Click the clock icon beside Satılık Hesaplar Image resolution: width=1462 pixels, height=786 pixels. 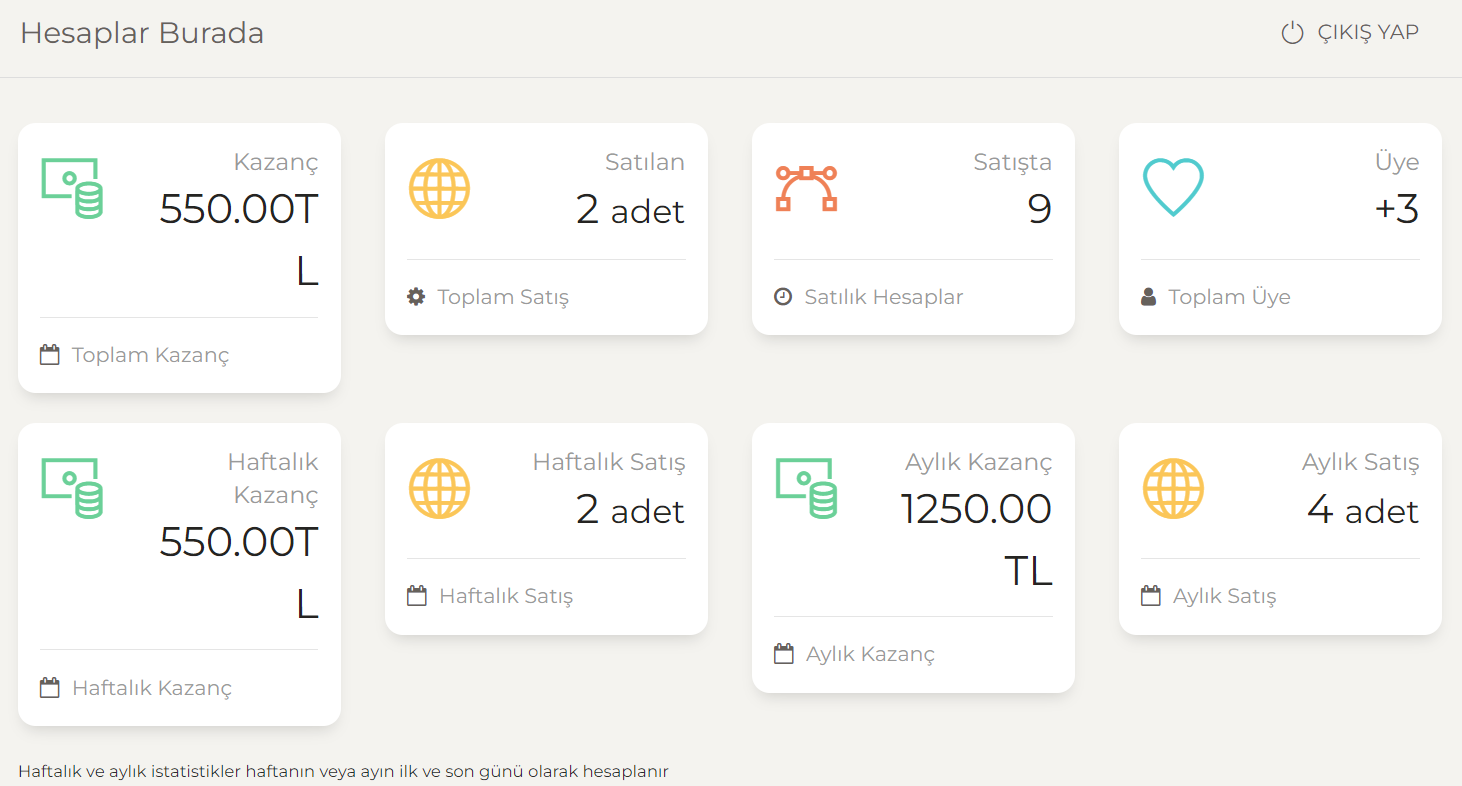[783, 296]
